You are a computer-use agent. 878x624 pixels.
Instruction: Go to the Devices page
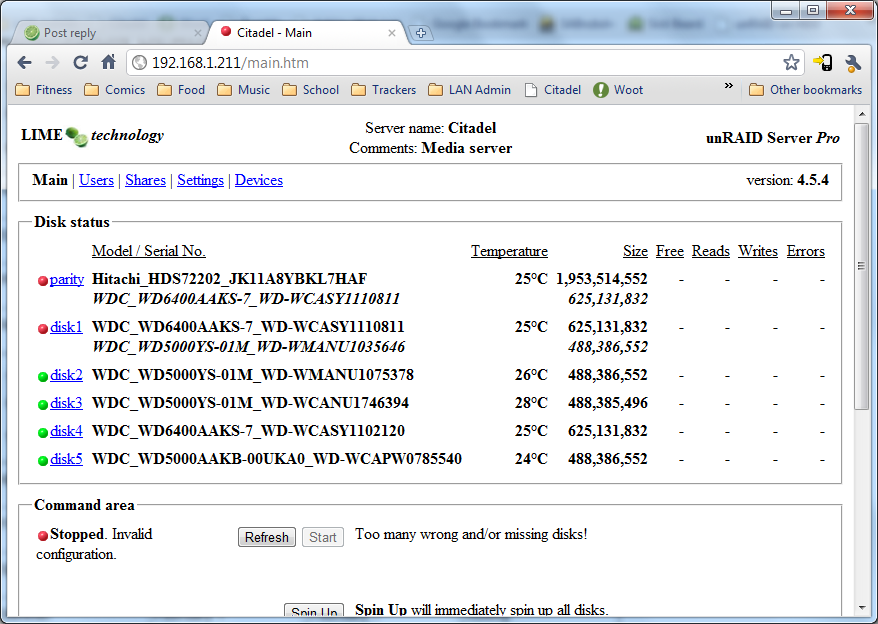pos(259,180)
